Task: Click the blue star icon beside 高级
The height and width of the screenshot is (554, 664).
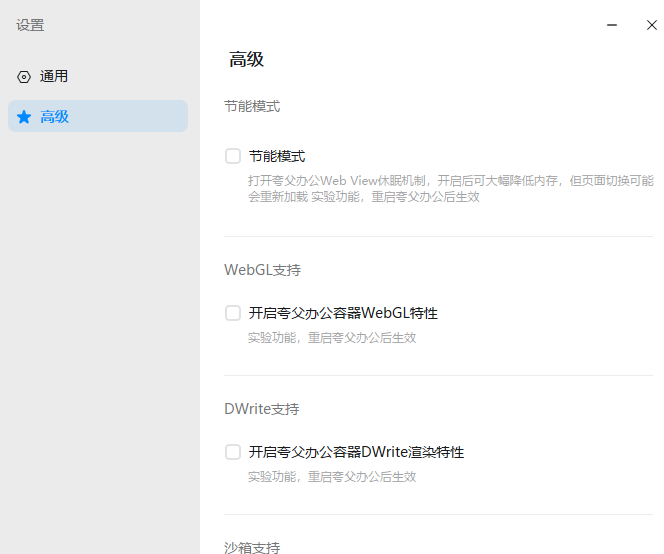Action: pyautogui.click(x=24, y=117)
